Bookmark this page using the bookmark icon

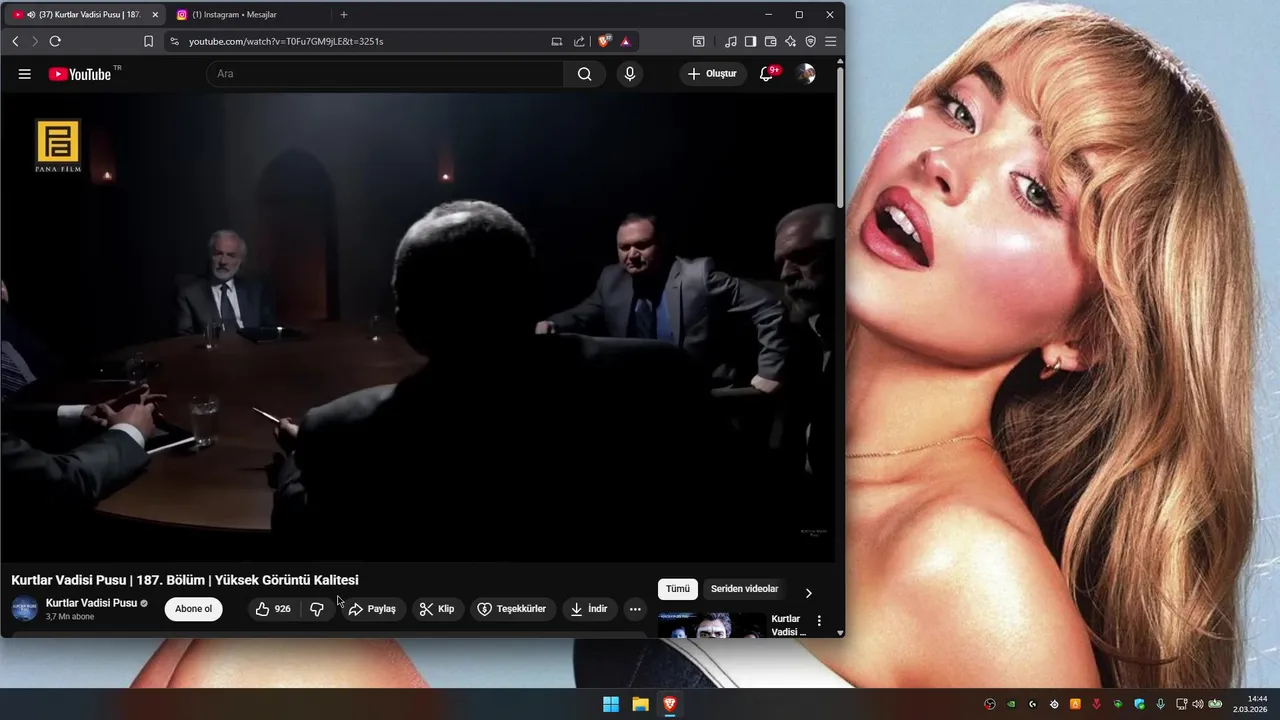(148, 41)
